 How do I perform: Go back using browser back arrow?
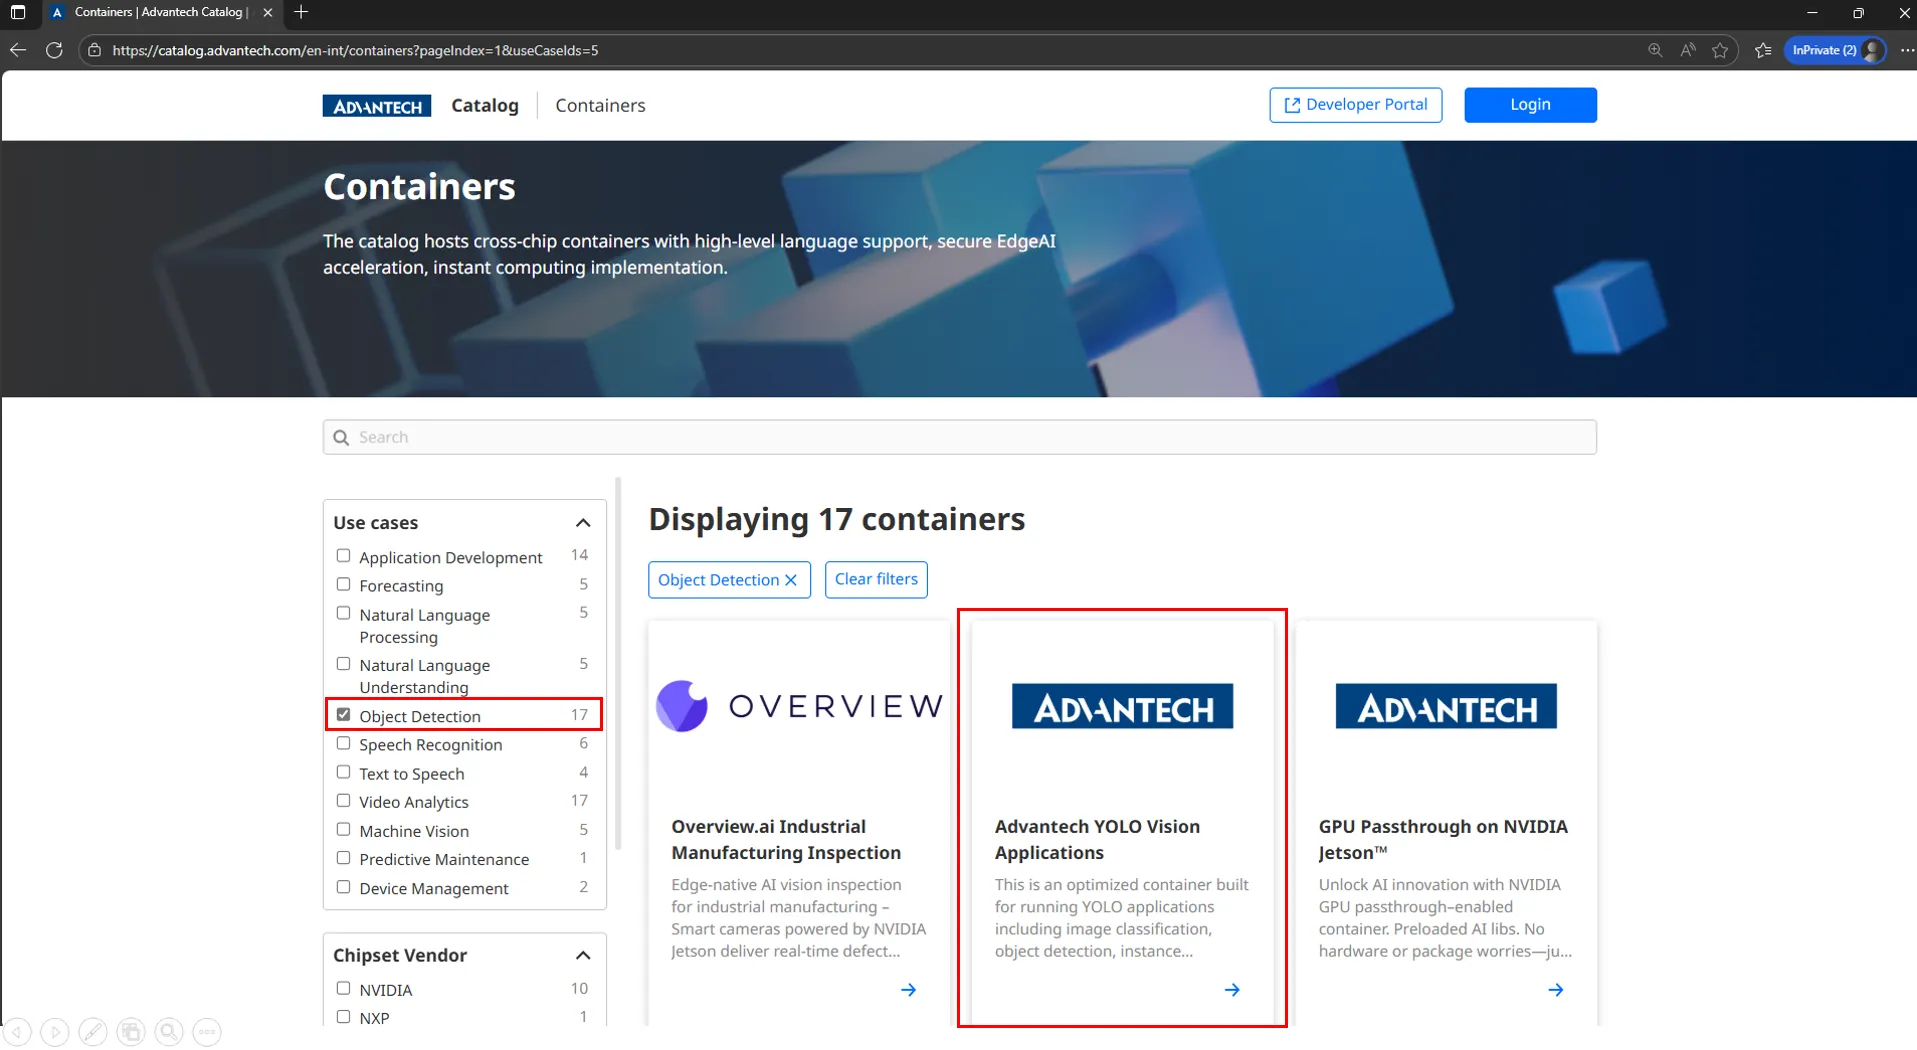[18, 50]
